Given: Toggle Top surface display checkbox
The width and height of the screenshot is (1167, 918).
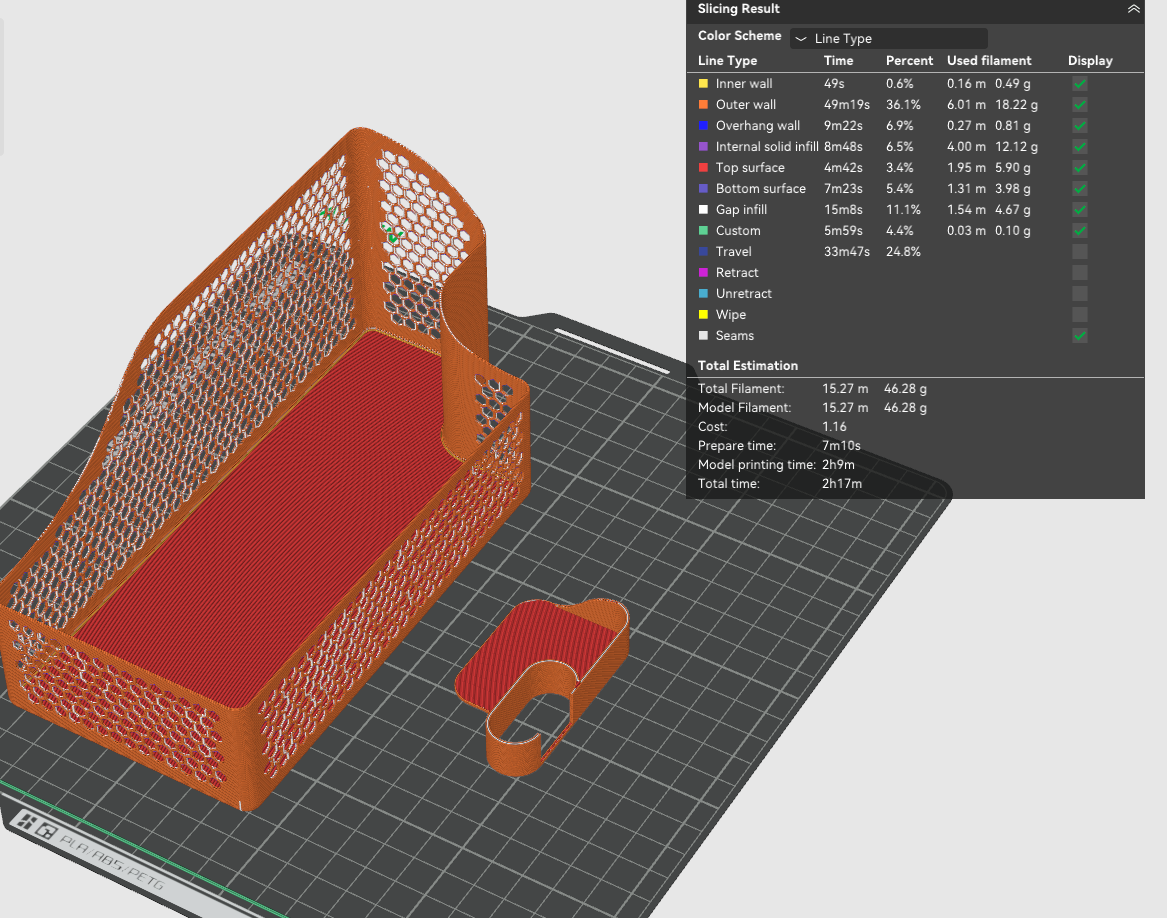Looking at the screenshot, I should [x=1080, y=168].
